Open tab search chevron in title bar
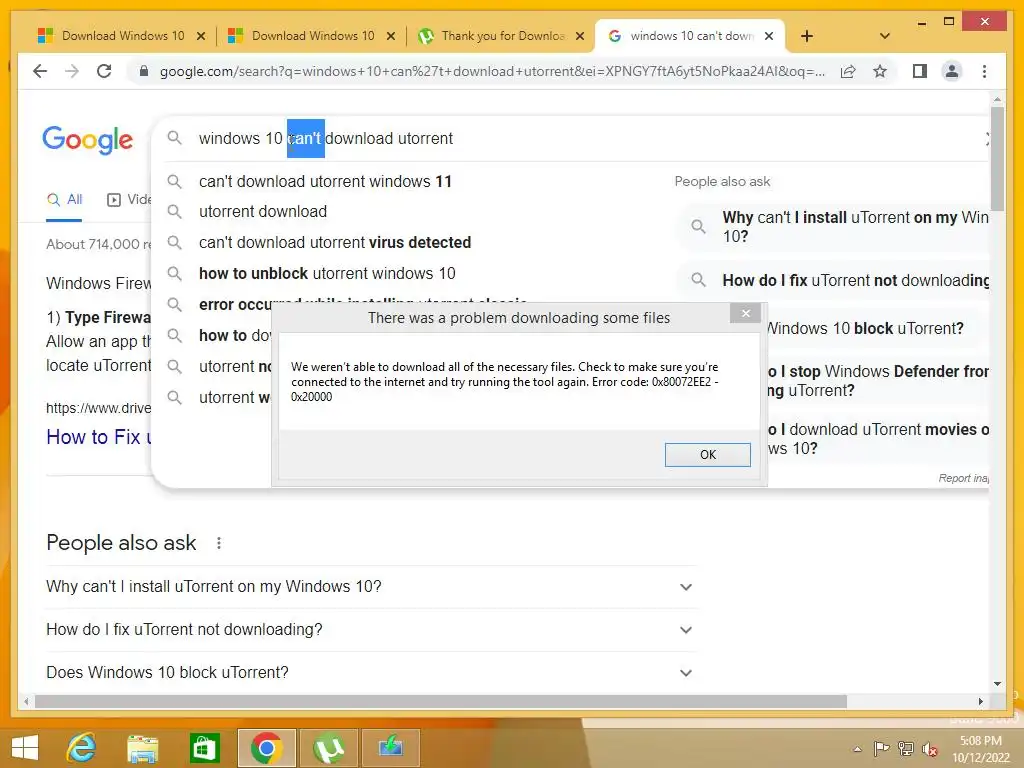This screenshot has width=1024, height=768. click(885, 36)
